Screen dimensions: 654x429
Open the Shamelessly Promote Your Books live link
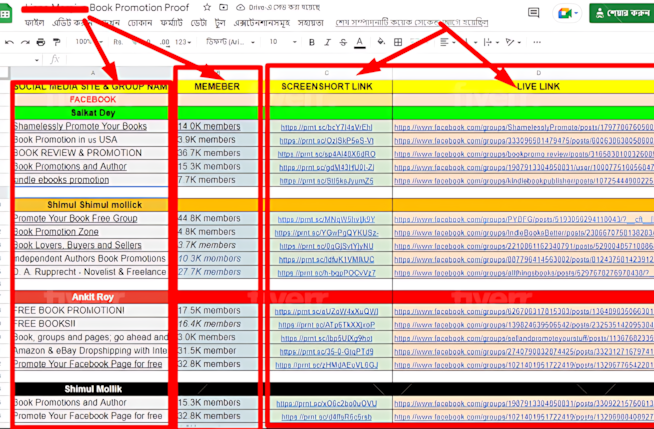point(523,127)
